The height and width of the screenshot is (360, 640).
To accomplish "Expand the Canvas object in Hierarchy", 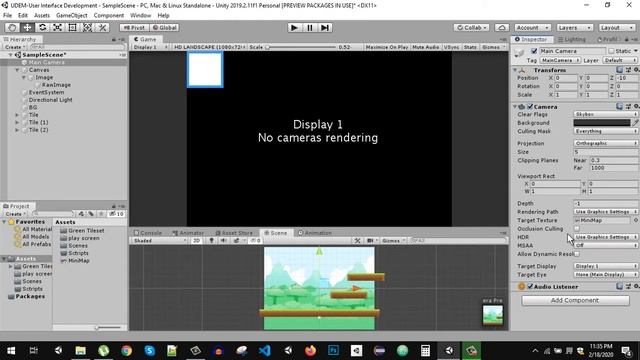I will (x=17, y=70).
